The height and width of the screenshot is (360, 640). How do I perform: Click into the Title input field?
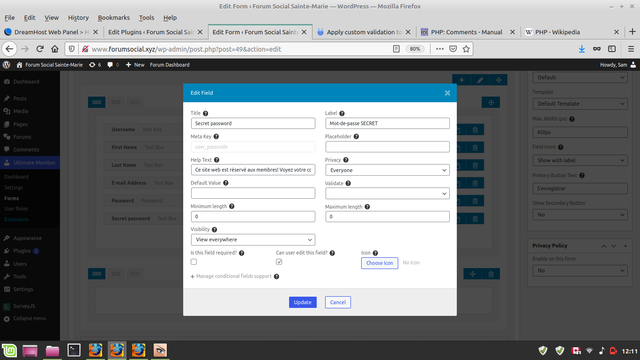253,123
